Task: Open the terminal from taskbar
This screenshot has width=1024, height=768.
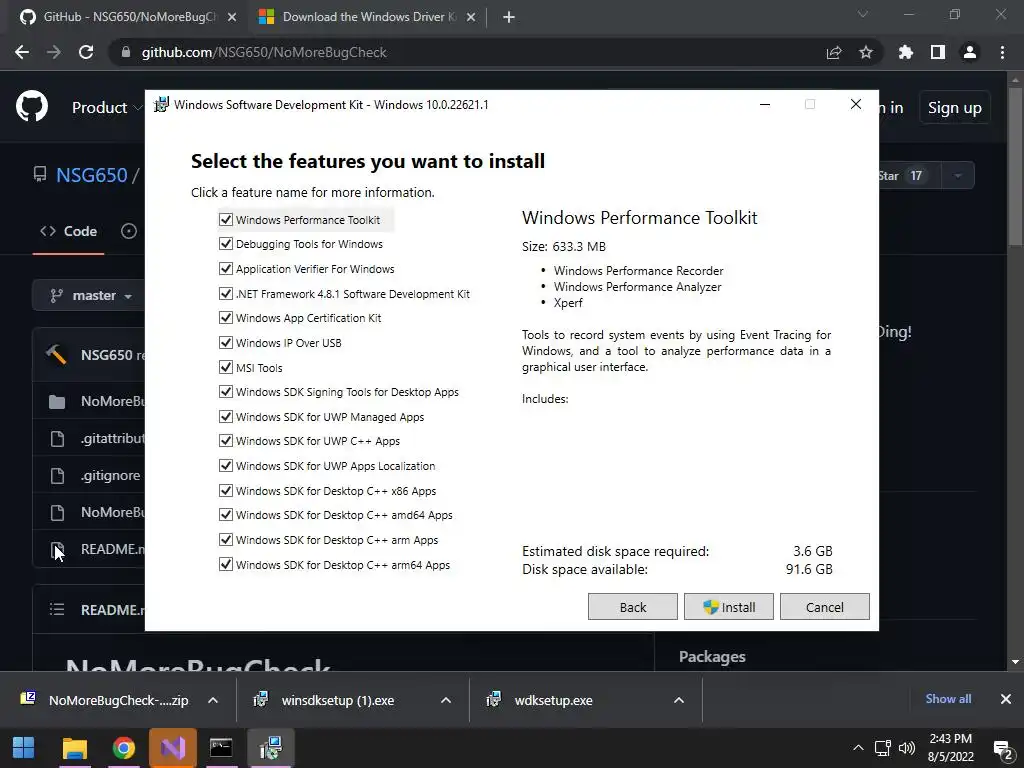Action: point(221,748)
